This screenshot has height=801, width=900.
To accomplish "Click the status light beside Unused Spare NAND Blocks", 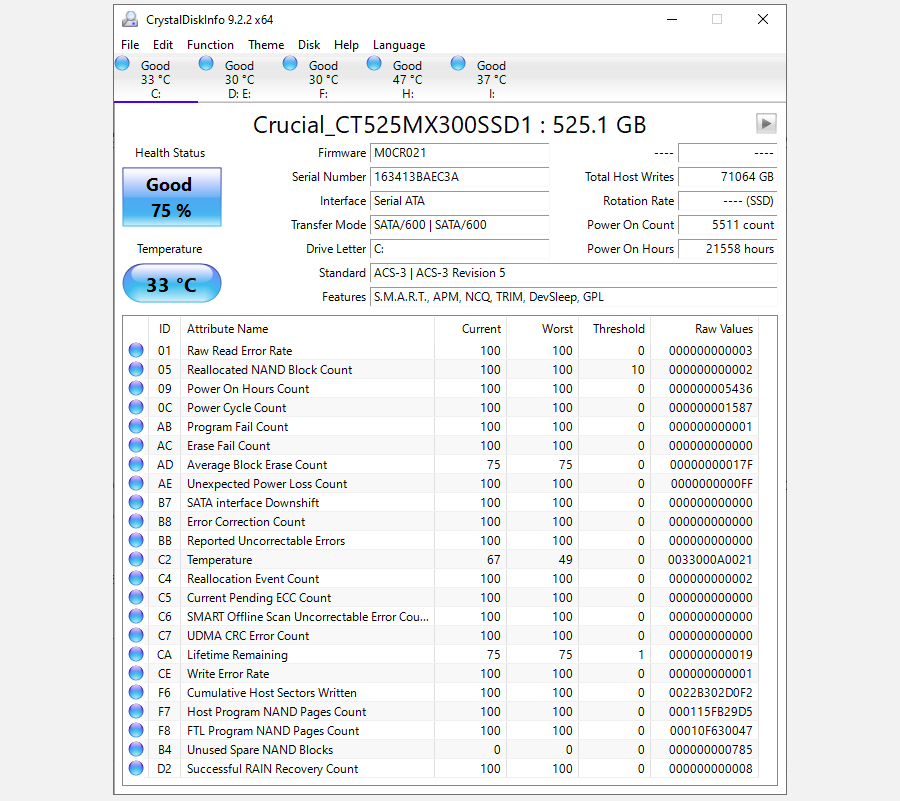I will pyautogui.click(x=135, y=749).
